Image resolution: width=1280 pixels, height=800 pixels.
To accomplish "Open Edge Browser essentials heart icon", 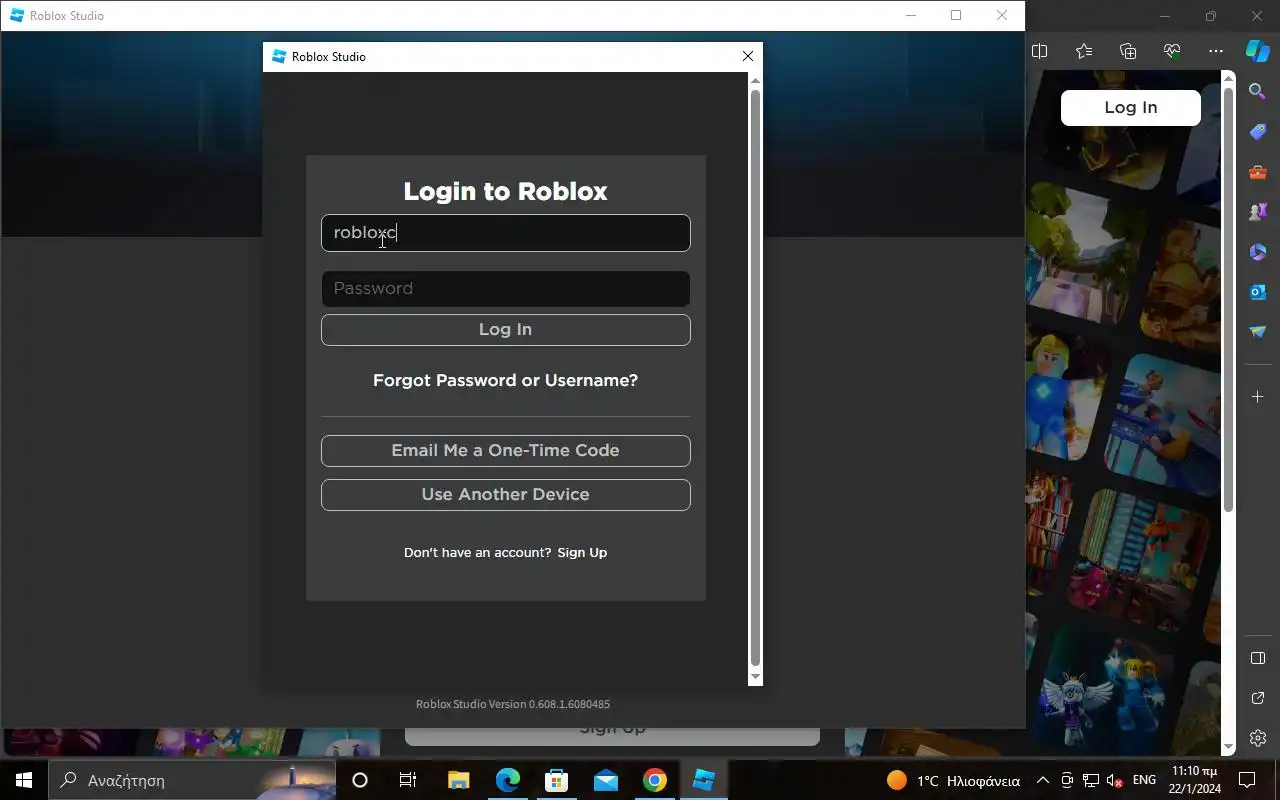I will pyautogui.click(x=1172, y=51).
